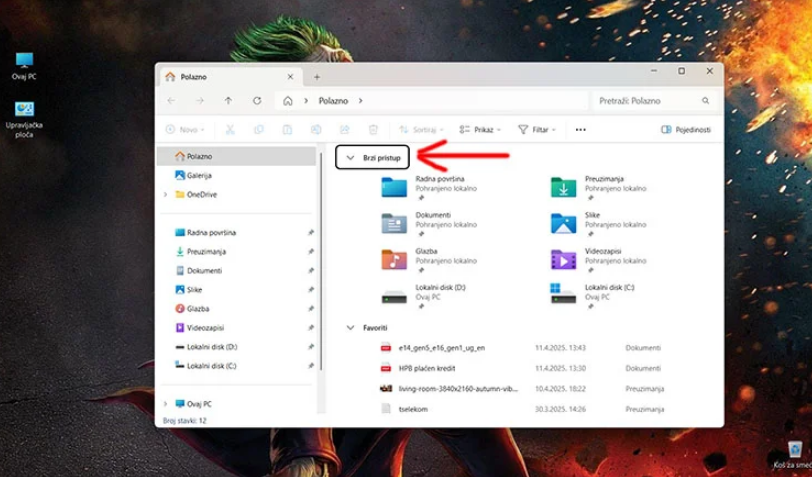The height and width of the screenshot is (477, 812).
Task: Click the navigation pane vertical scrollbar
Action: pyautogui.click(x=321, y=262)
